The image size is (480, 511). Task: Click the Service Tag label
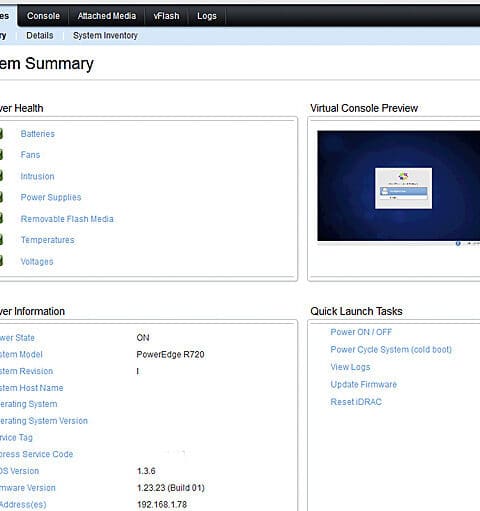(x=16, y=437)
